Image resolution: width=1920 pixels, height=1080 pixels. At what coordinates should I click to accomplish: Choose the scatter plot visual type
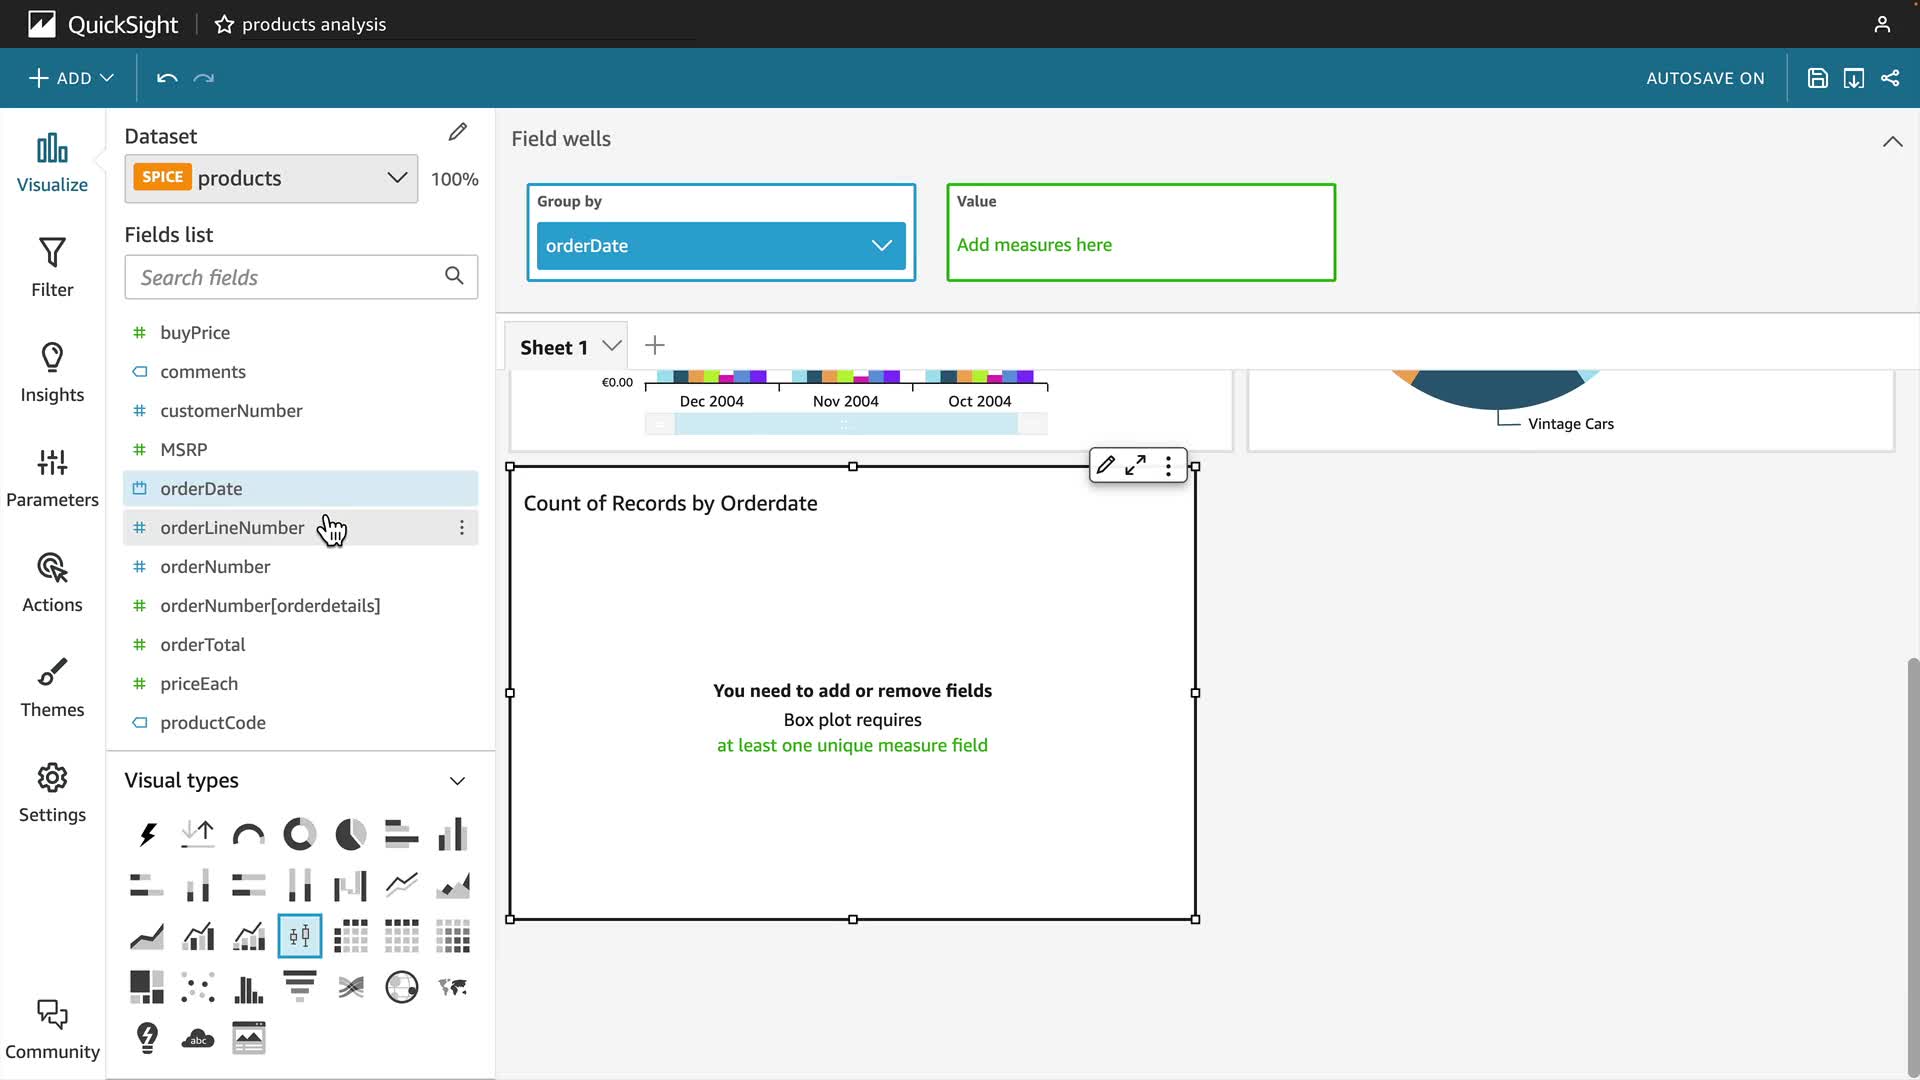tap(198, 987)
